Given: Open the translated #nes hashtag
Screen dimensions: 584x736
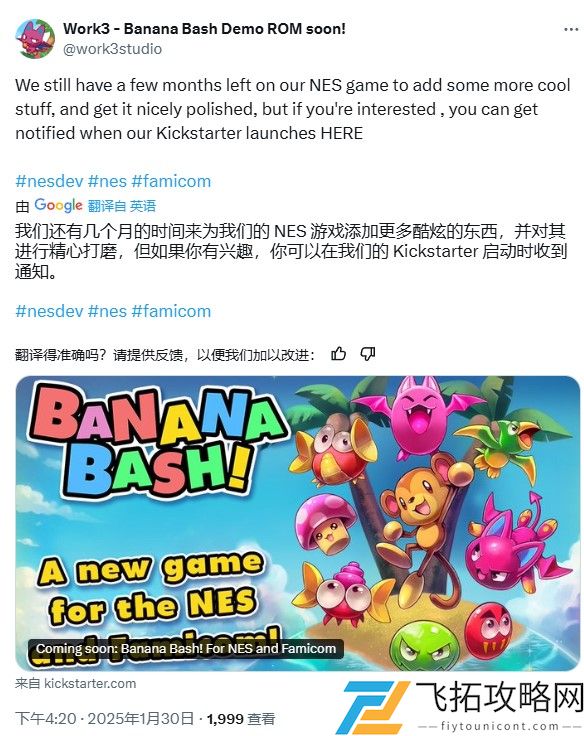Looking at the screenshot, I should [x=108, y=311].
